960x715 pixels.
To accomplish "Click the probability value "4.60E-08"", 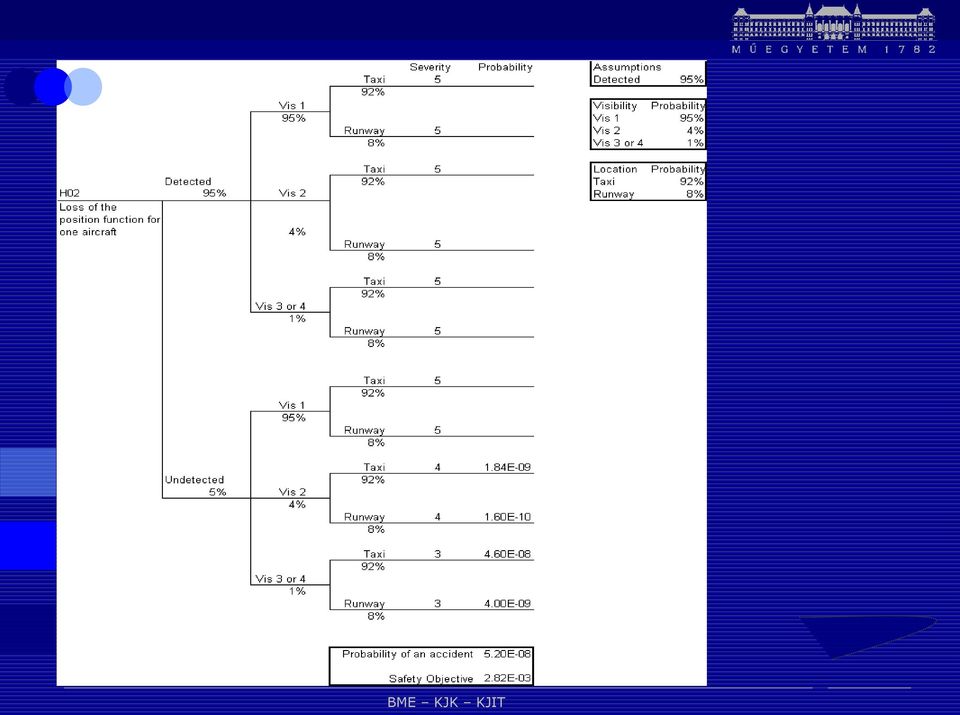I will 508,554.
